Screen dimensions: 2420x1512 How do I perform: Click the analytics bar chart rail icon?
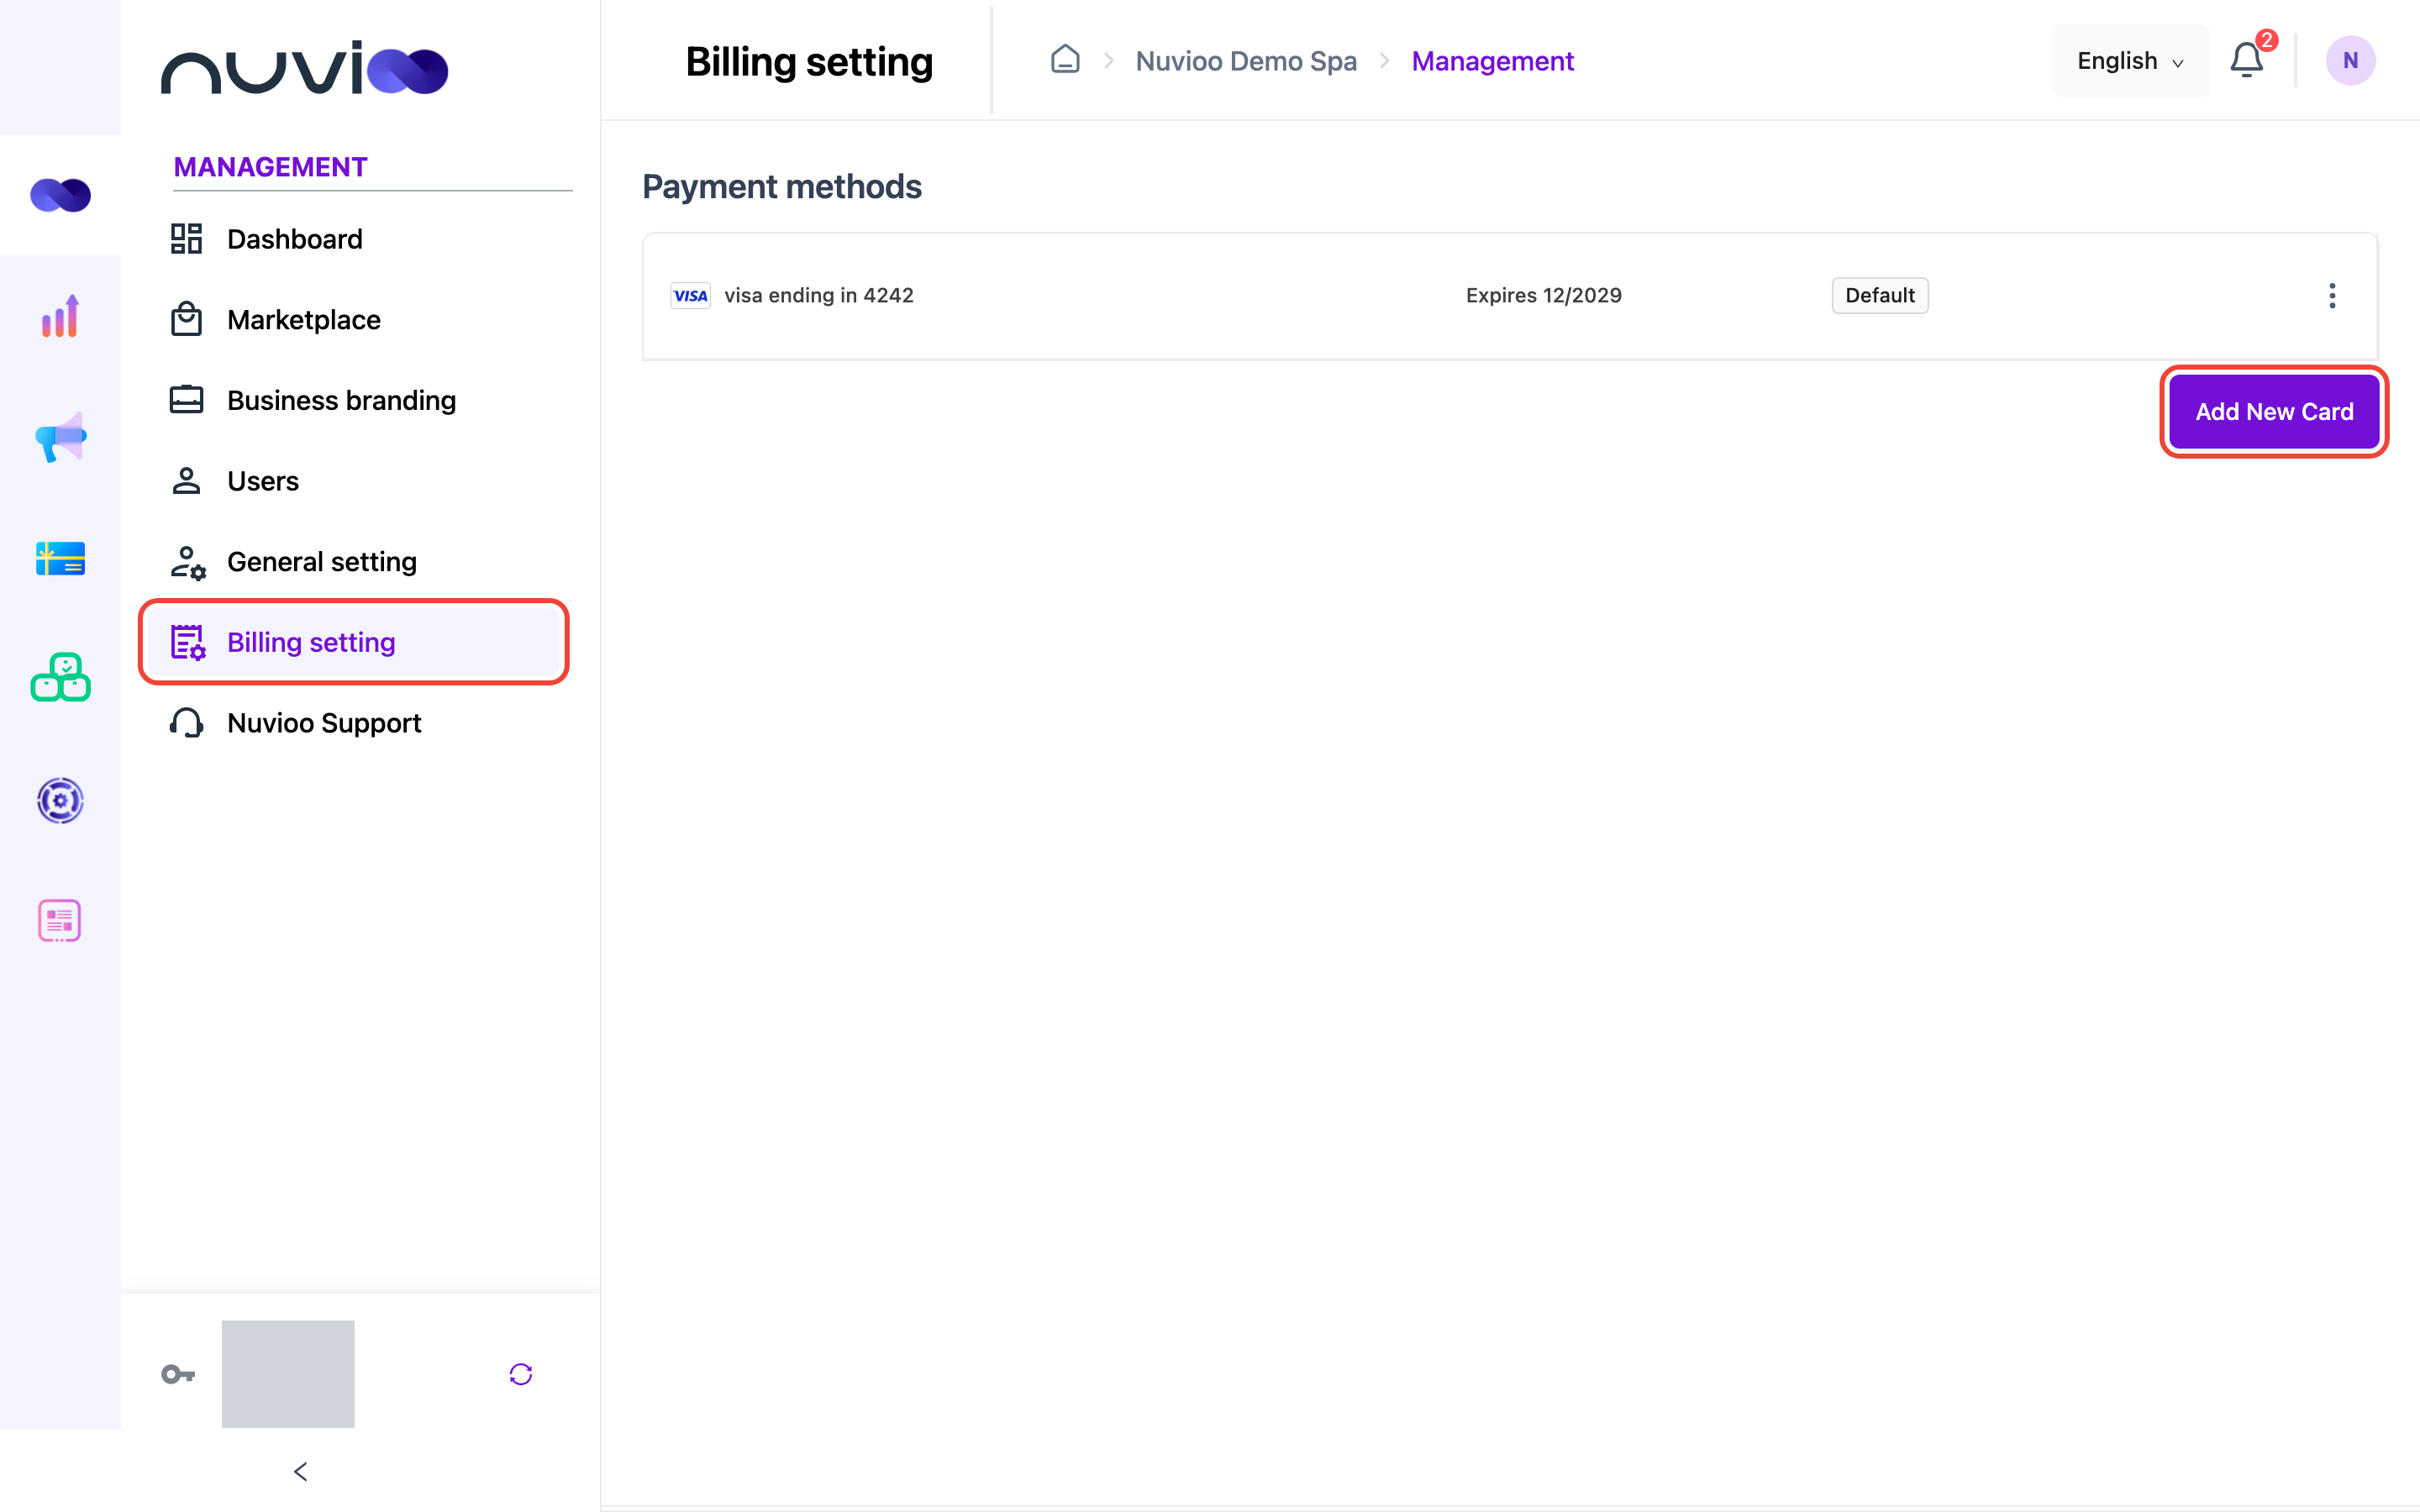pyautogui.click(x=60, y=316)
